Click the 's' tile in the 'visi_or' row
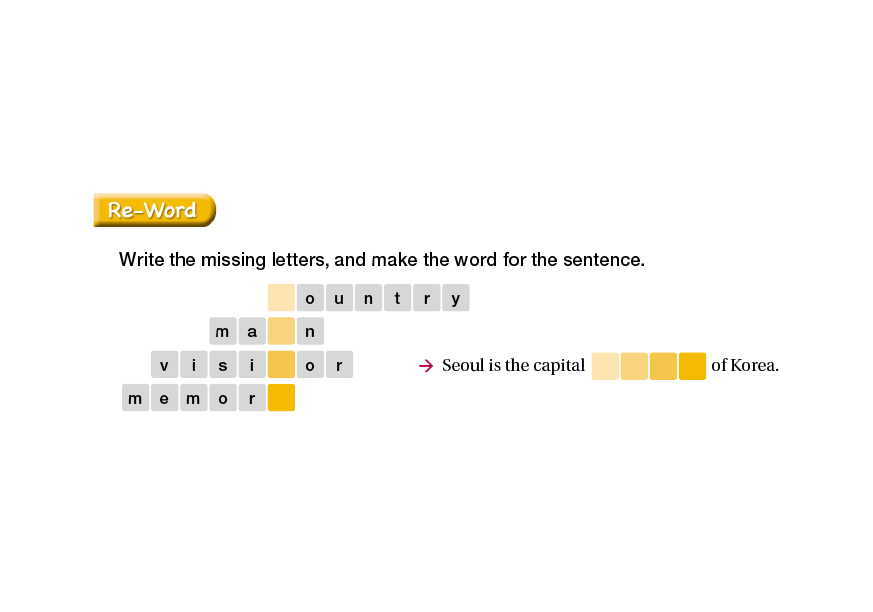This screenshot has width=873, height=612. tap(222, 365)
